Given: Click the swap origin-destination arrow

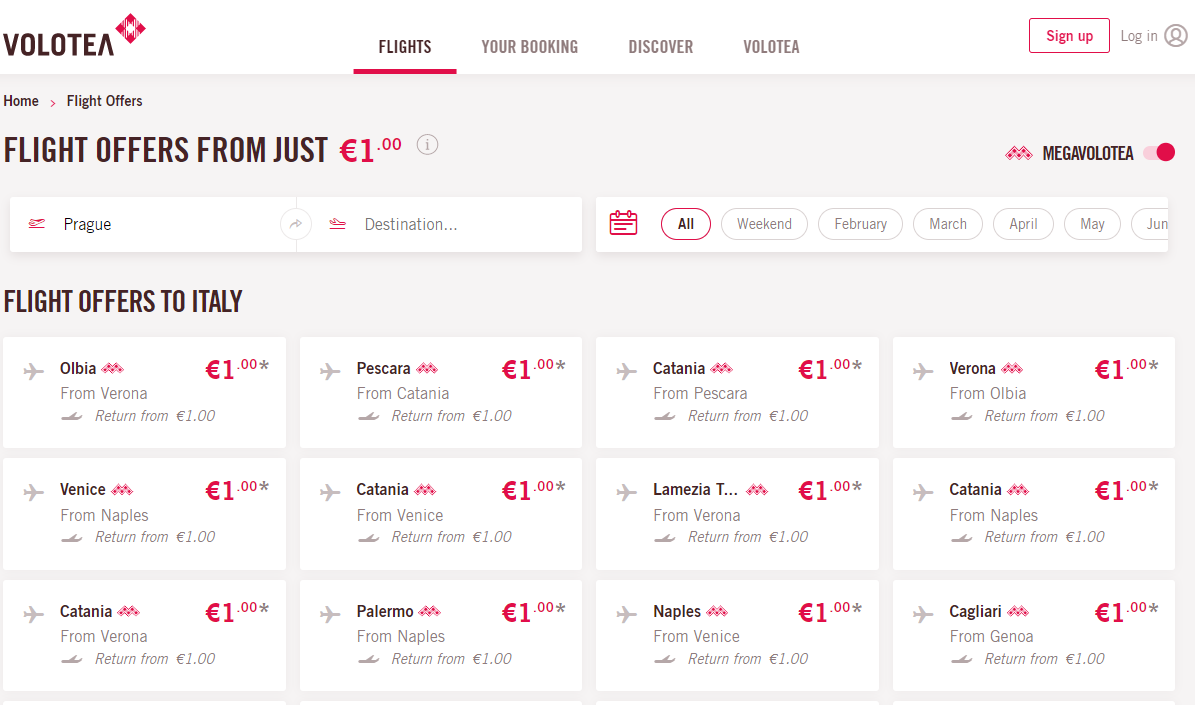Looking at the screenshot, I should click(x=296, y=224).
